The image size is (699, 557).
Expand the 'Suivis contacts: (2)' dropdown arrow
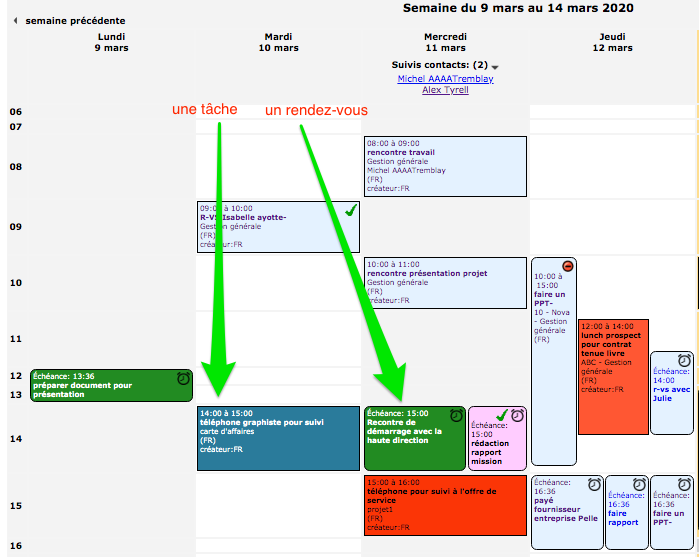point(495,67)
